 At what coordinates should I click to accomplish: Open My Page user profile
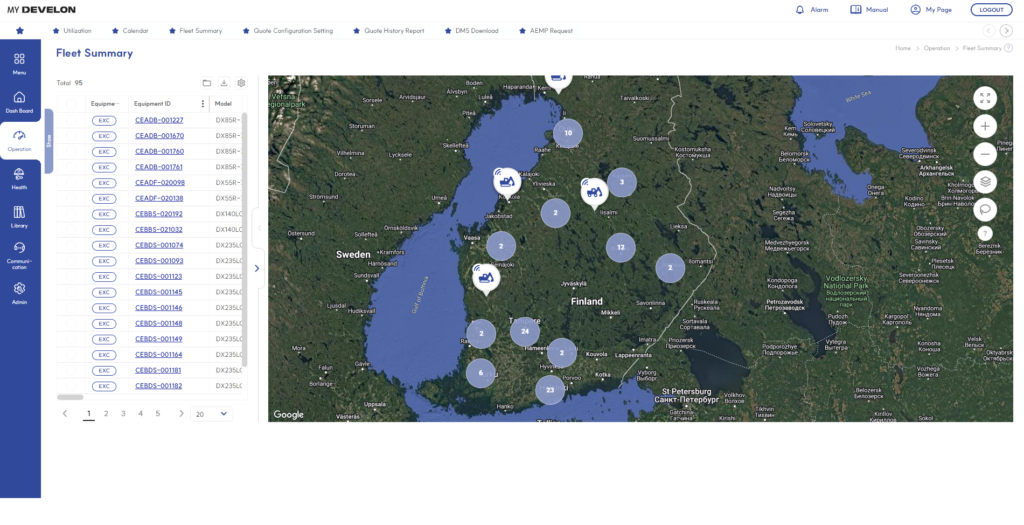pos(931,10)
